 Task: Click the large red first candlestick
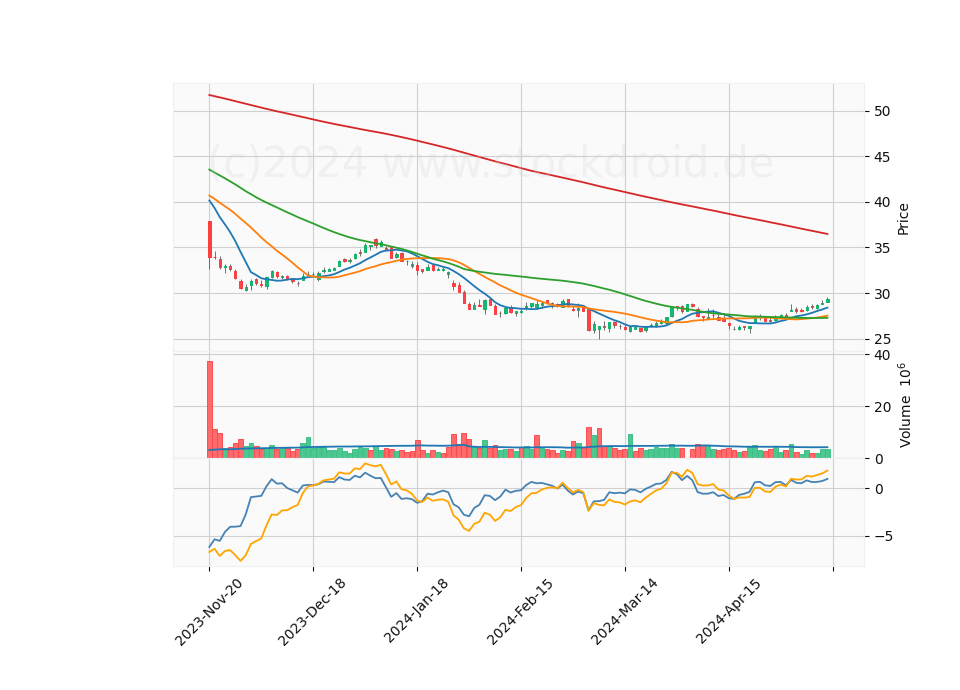[x=209, y=239]
